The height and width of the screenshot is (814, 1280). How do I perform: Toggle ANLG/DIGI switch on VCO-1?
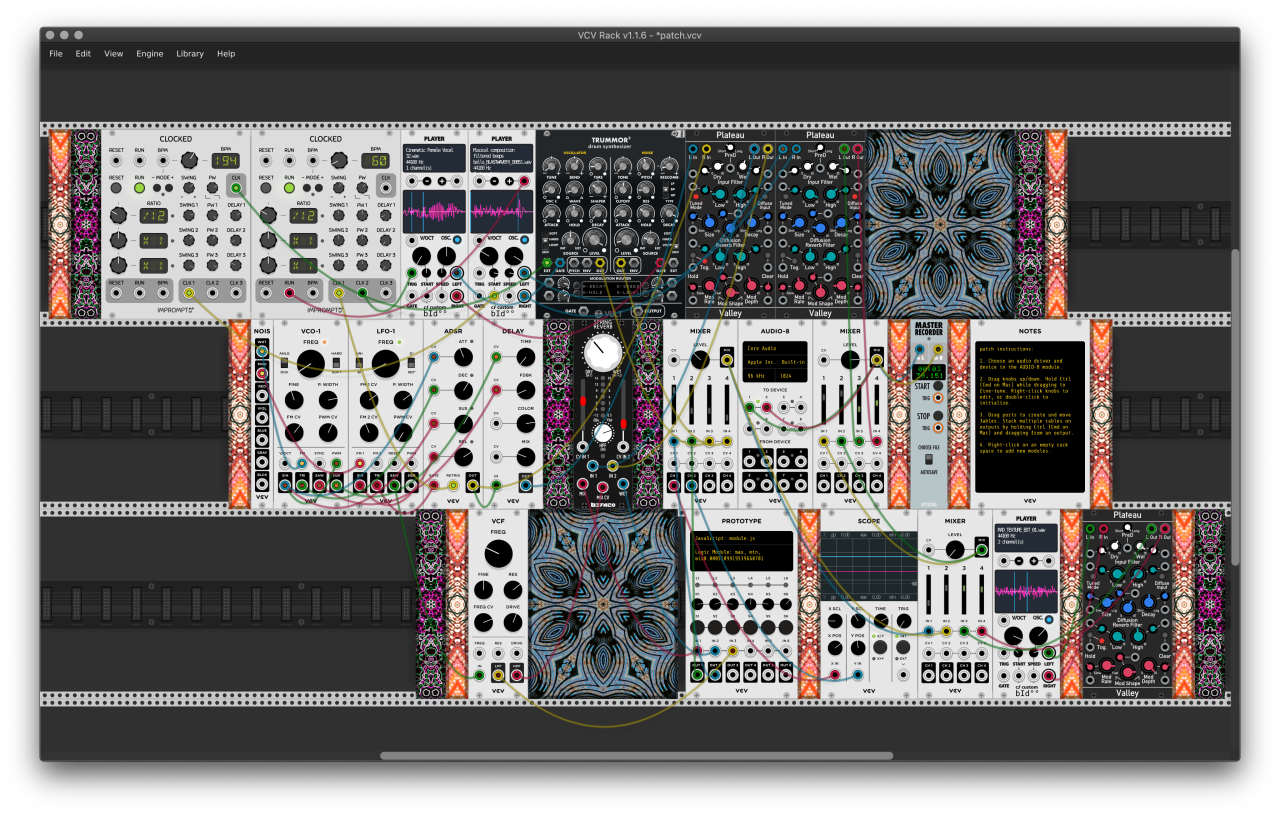pos(284,363)
